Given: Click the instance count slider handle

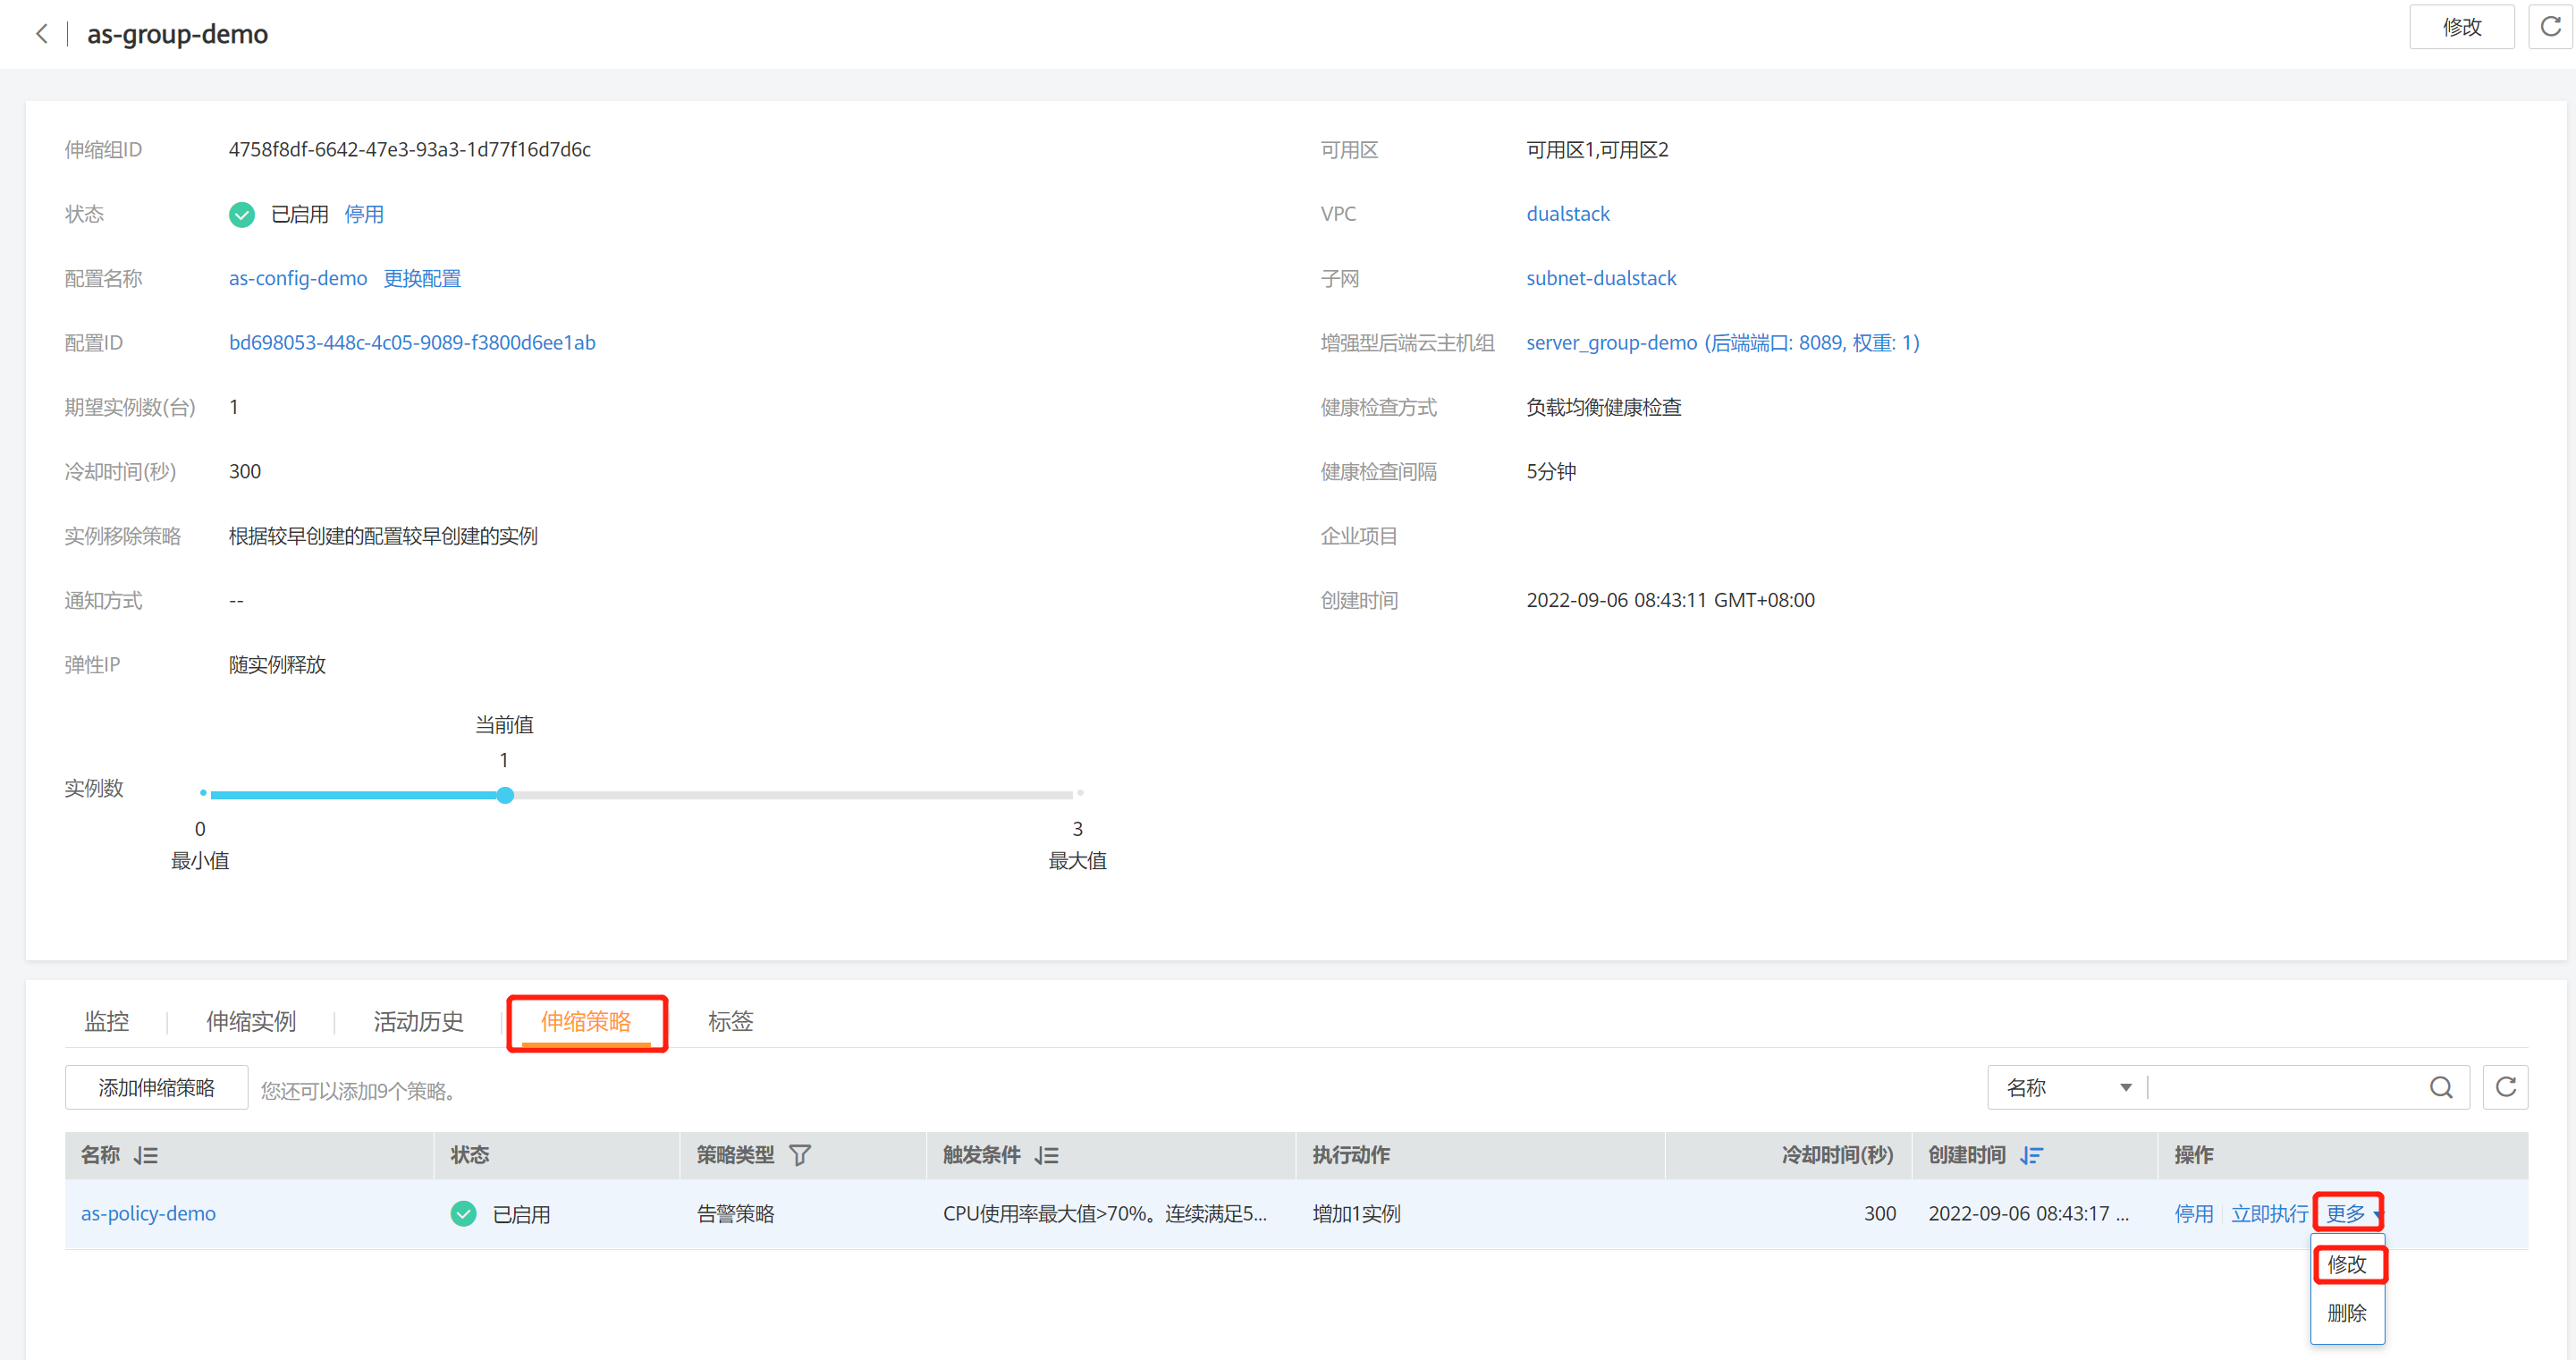Looking at the screenshot, I should 505,796.
